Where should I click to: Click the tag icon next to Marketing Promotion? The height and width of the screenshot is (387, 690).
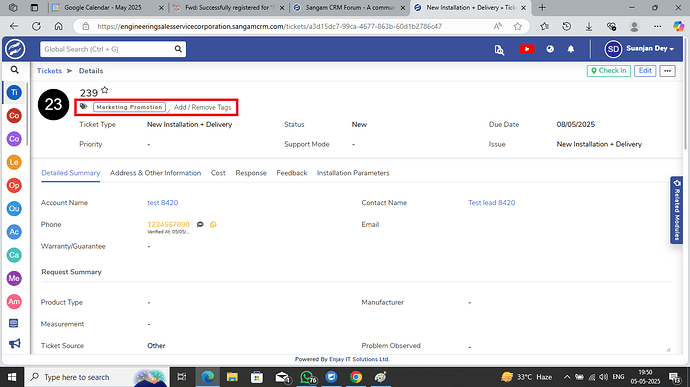[84, 107]
